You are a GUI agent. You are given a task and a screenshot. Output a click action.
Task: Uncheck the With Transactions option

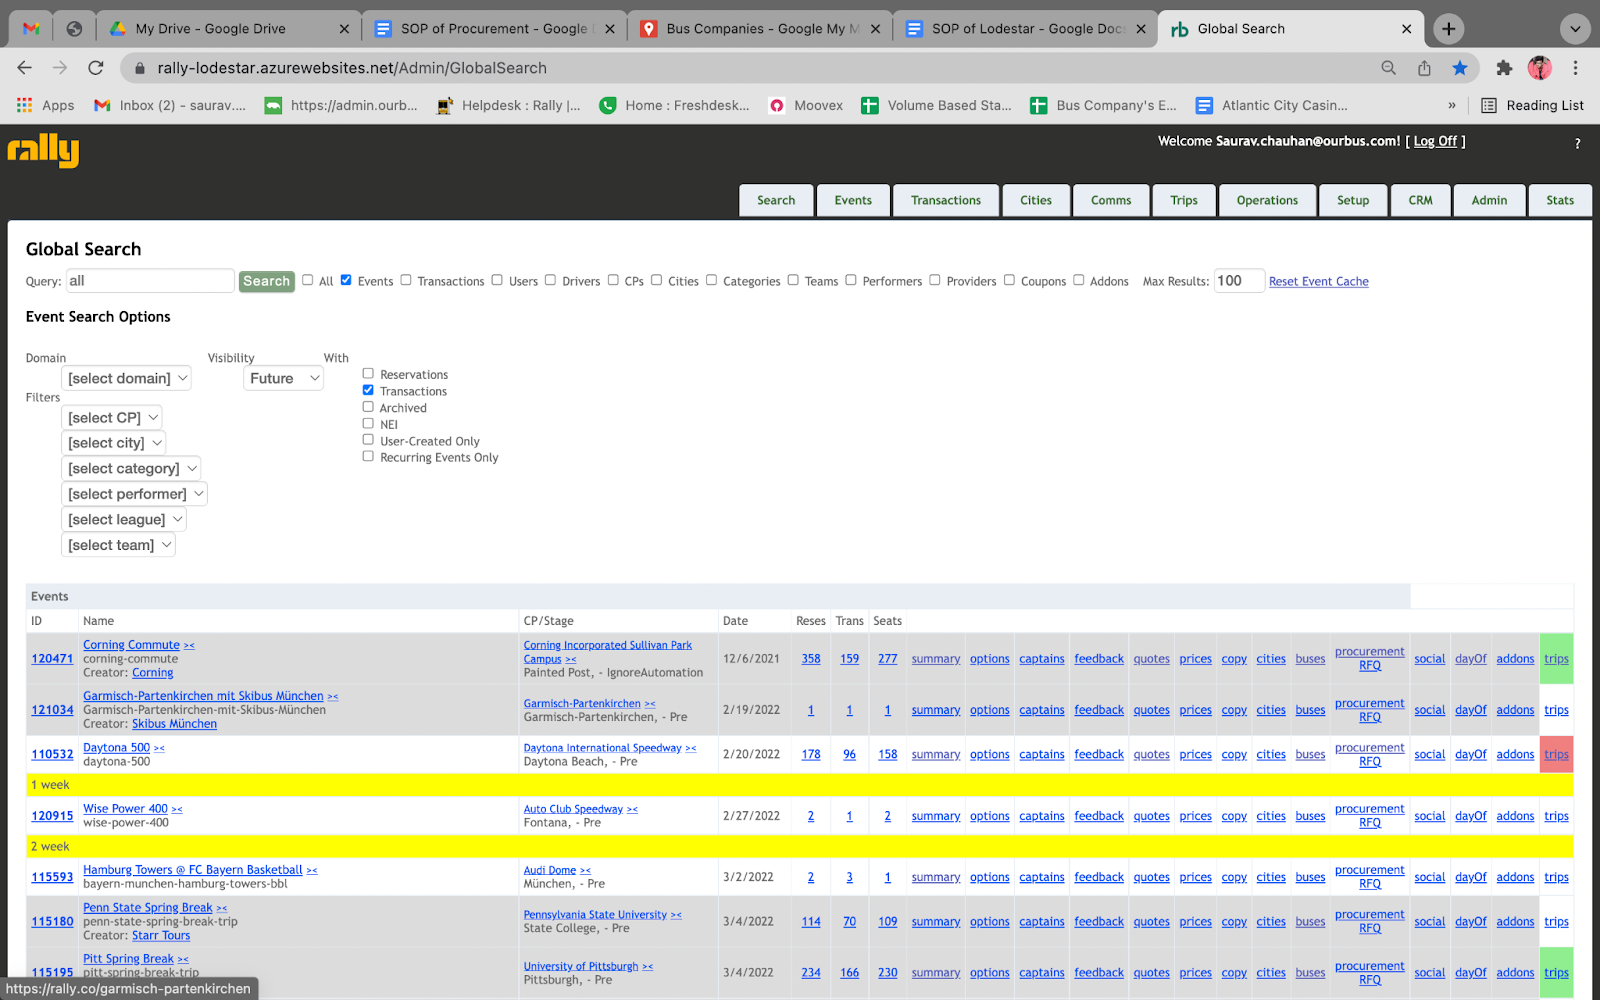(x=368, y=390)
